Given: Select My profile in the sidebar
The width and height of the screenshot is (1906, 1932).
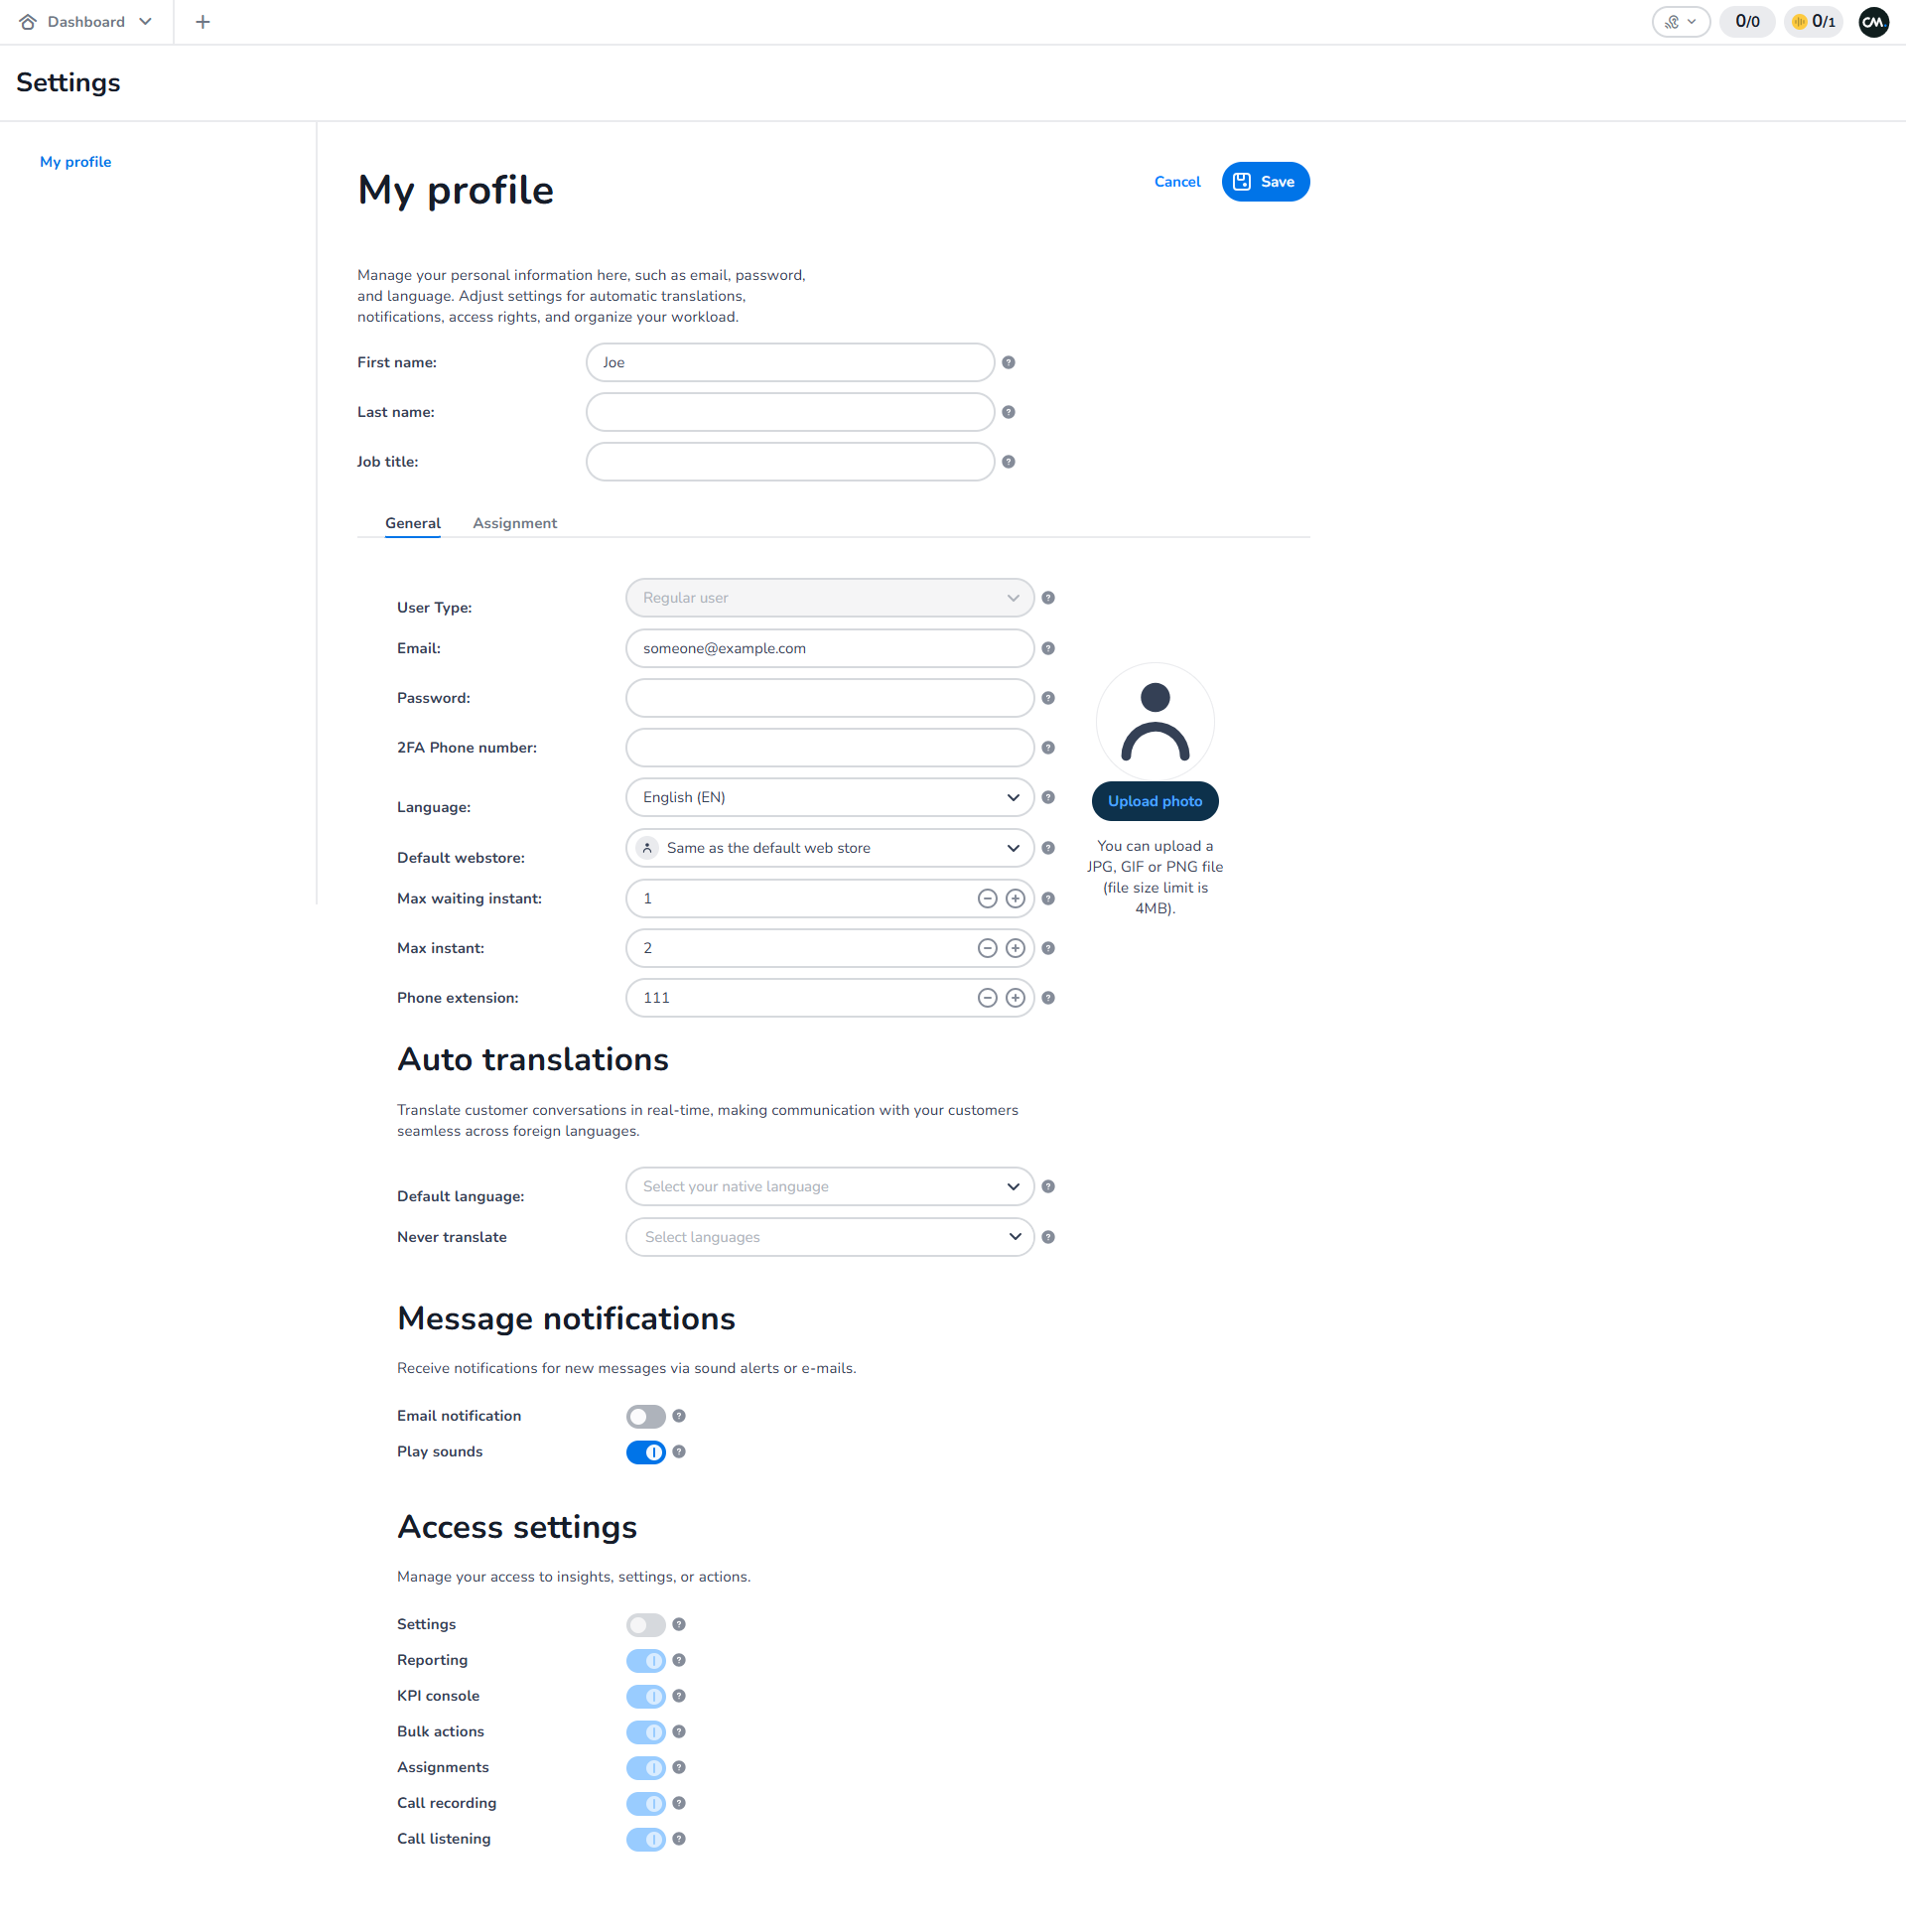Looking at the screenshot, I should pyautogui.click(x=75, y=162).
